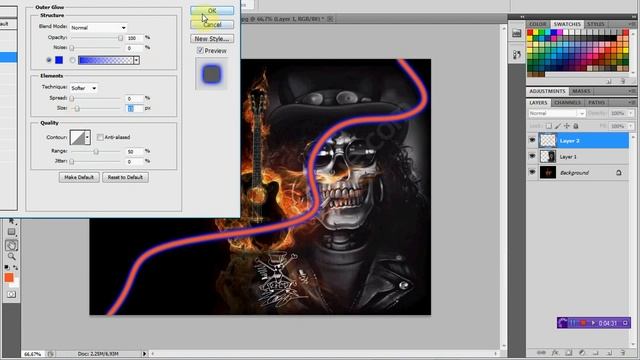
Task: Switch to the Masks panel tab
Action: click(x=581, y=91)
